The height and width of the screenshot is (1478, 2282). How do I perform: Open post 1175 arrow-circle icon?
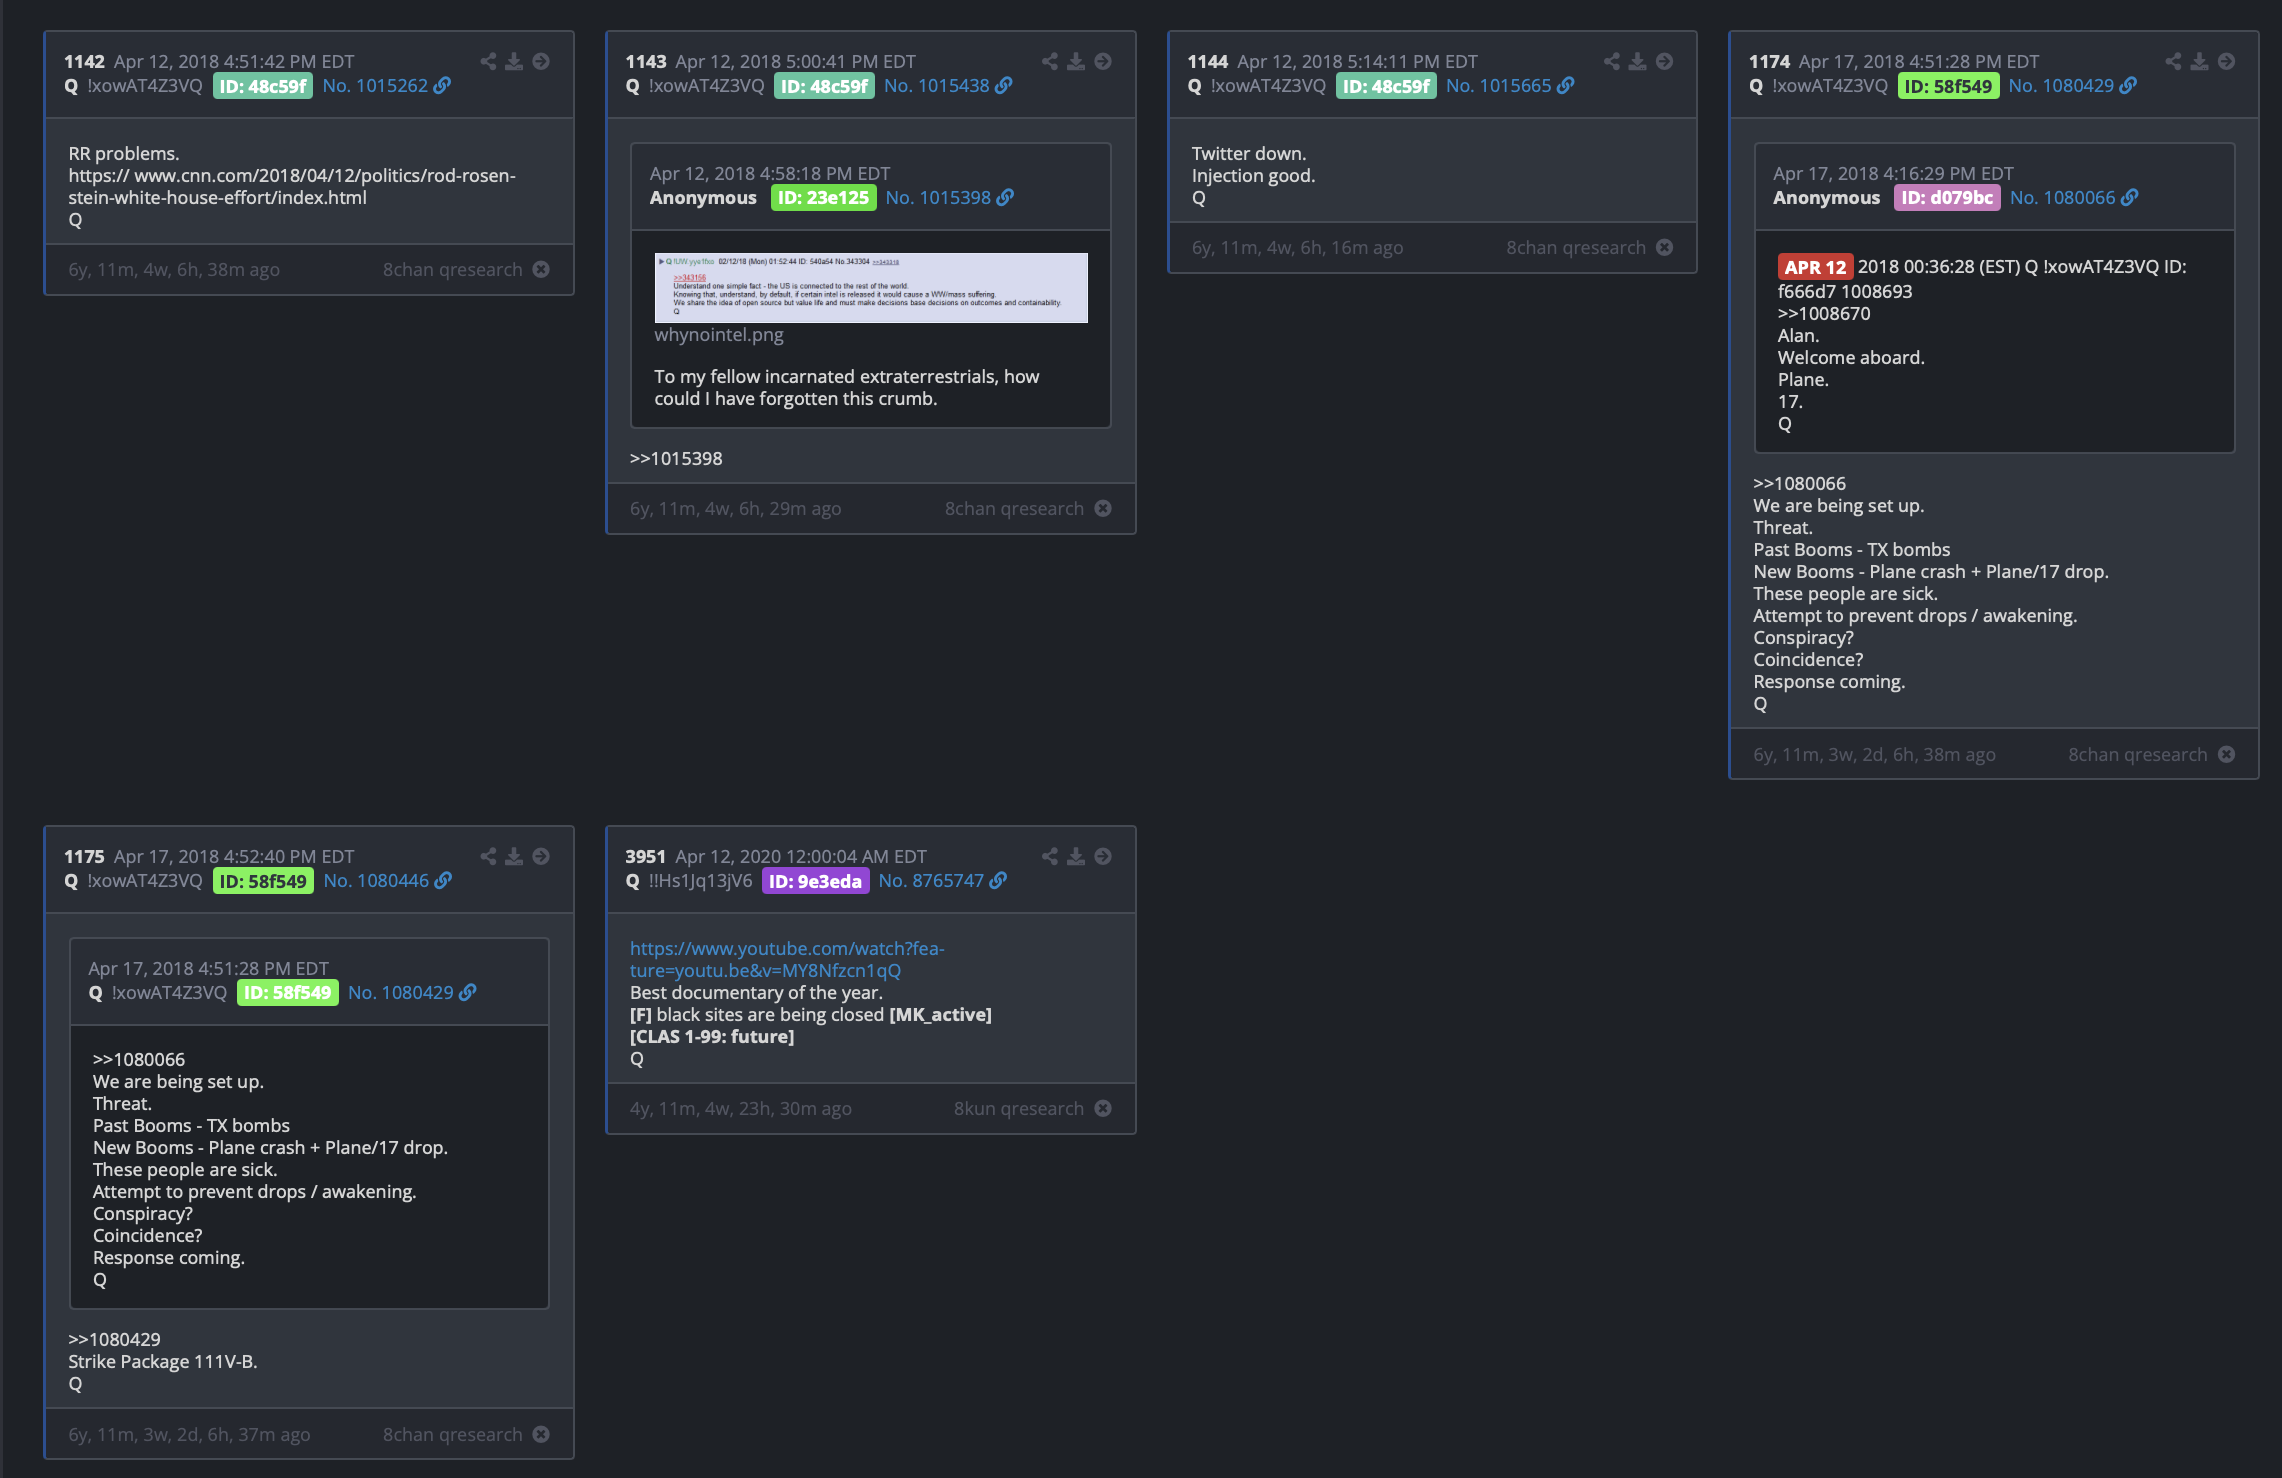[x=541, y=856]
